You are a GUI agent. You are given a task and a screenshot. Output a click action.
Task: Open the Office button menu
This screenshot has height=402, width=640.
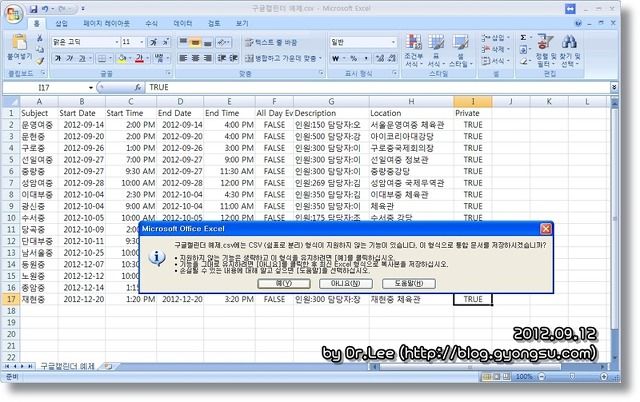coord(13,14)
